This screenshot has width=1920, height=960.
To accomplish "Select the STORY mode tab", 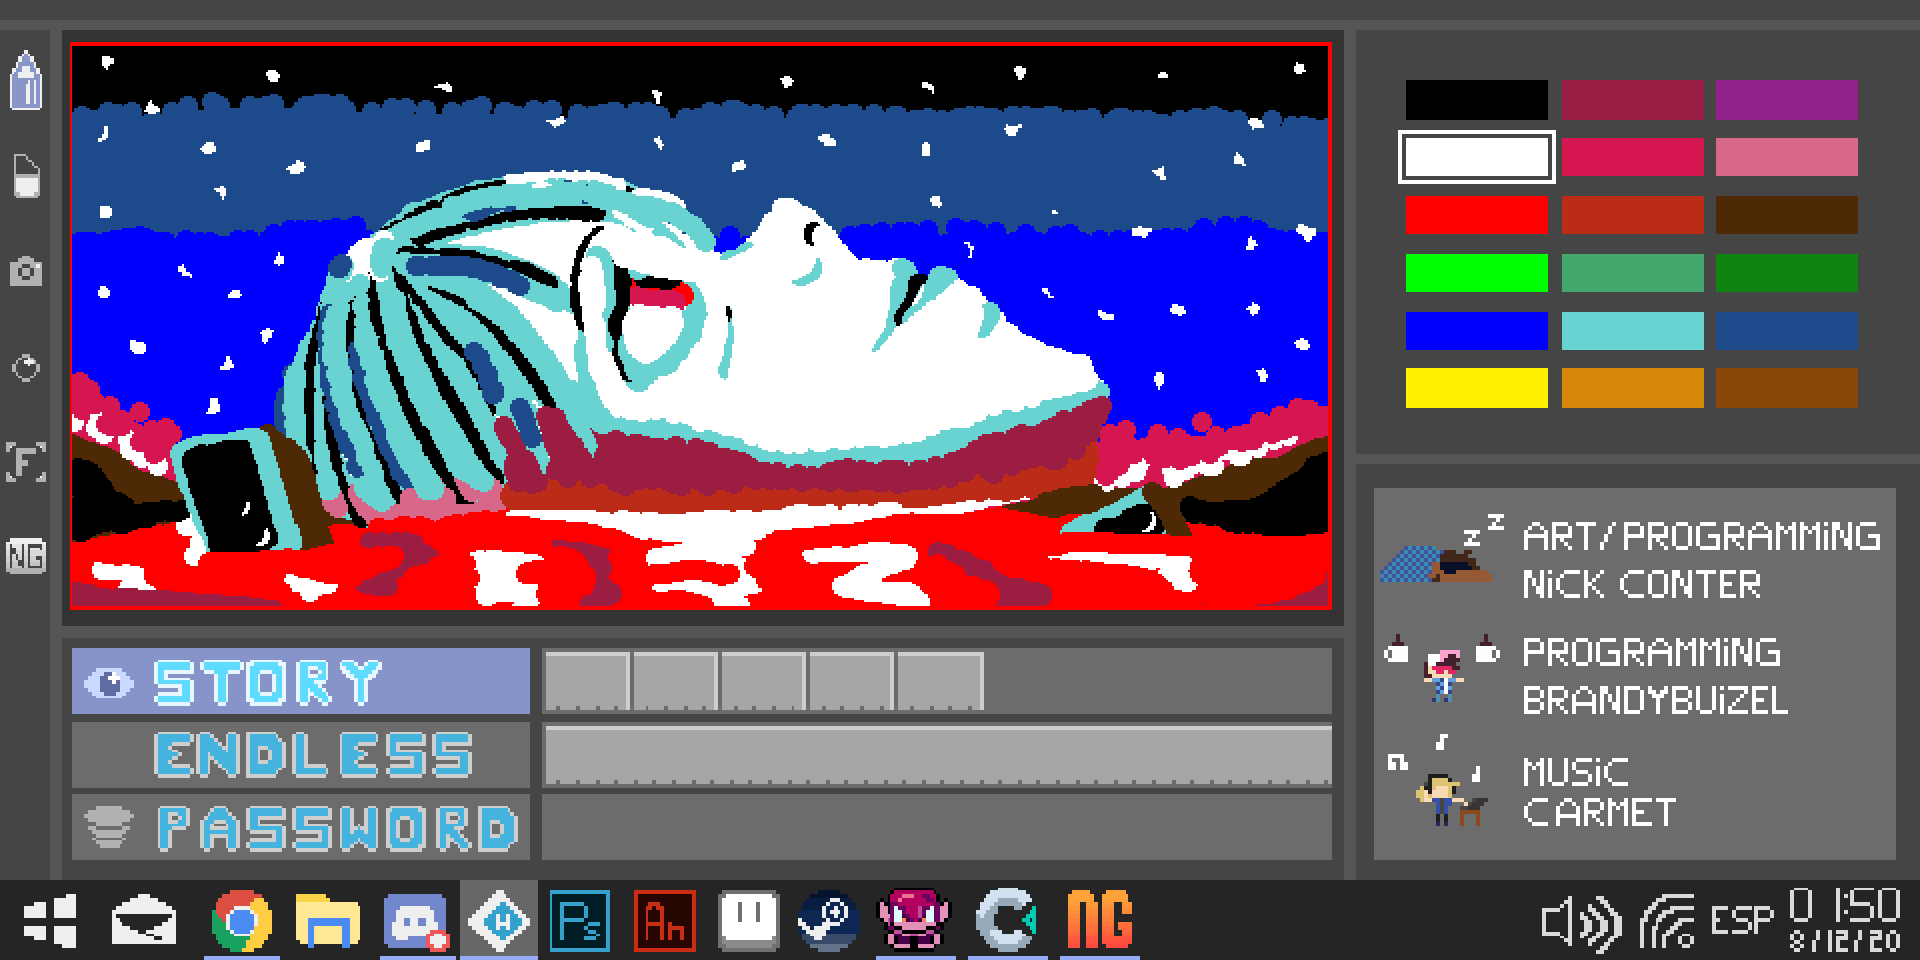I will (301, 681).
